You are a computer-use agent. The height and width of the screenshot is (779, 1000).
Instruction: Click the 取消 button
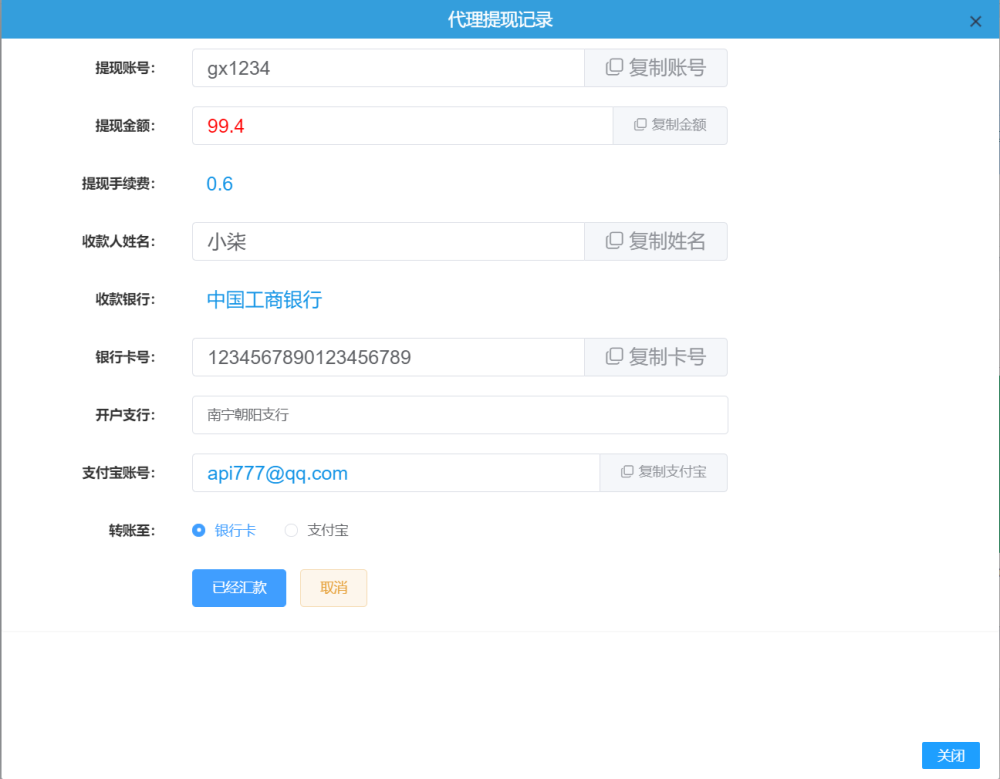[333, 588]
